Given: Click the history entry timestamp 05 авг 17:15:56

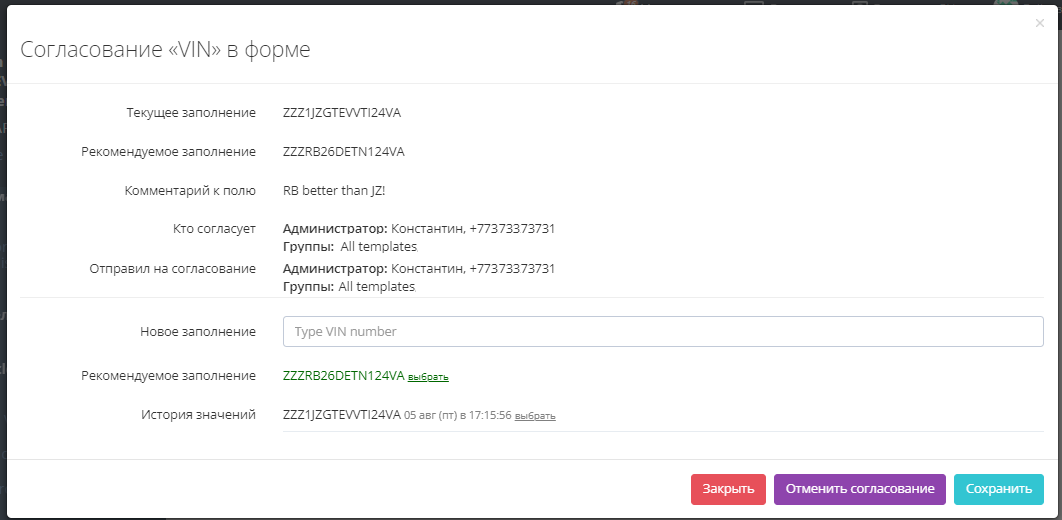Looking at the screenshot, I should tap(457, 415).
